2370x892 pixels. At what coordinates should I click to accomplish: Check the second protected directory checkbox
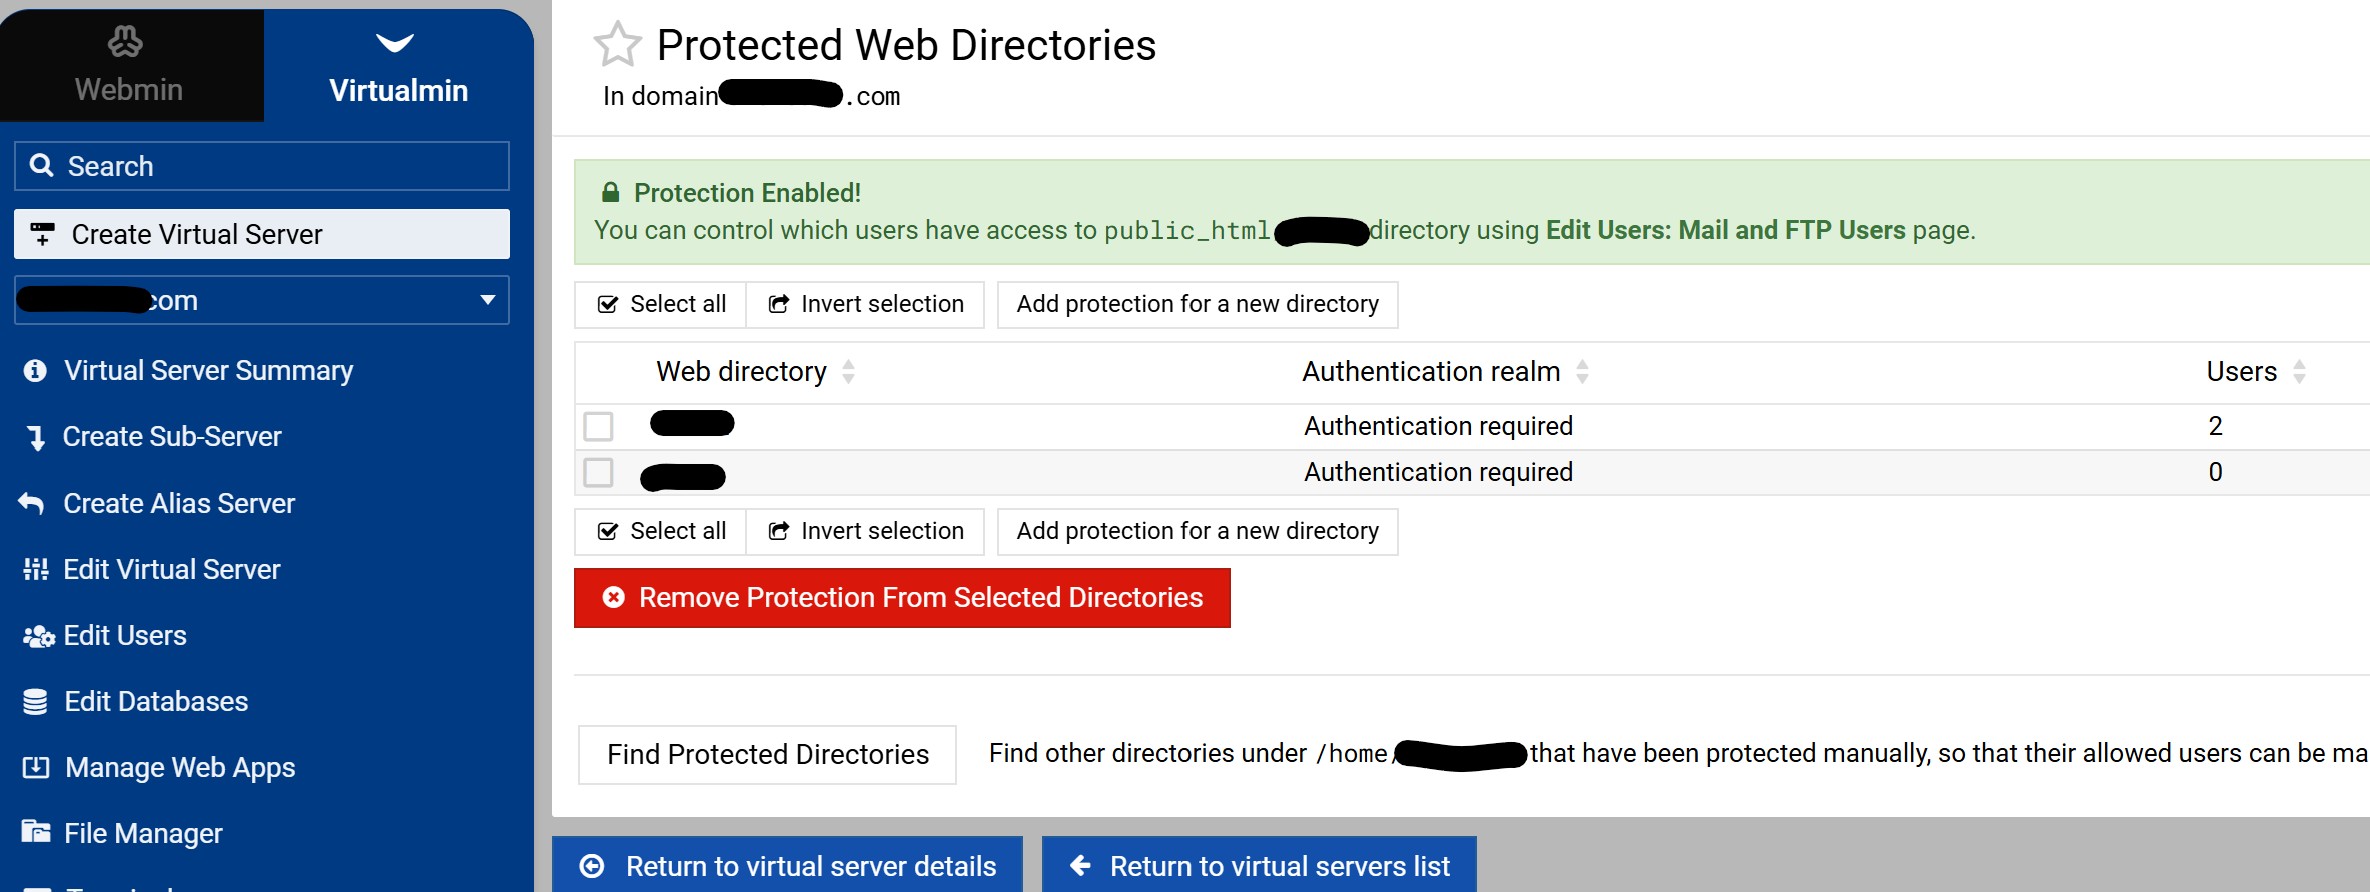click(x=598, y=472)
